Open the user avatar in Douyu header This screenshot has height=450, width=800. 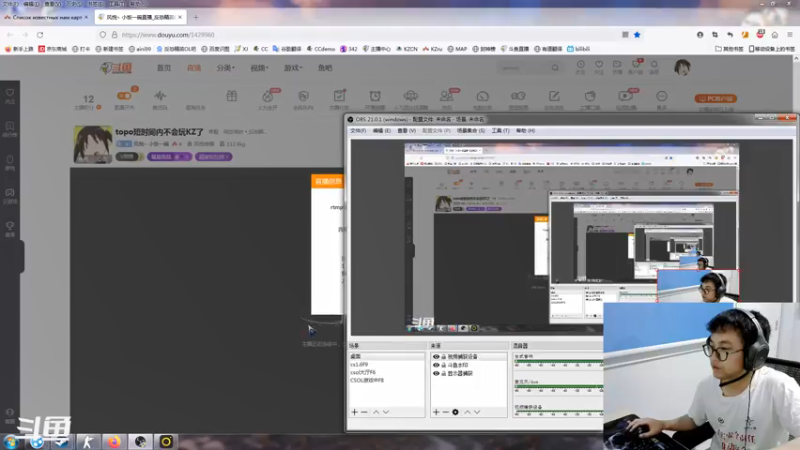click(682, 67)
